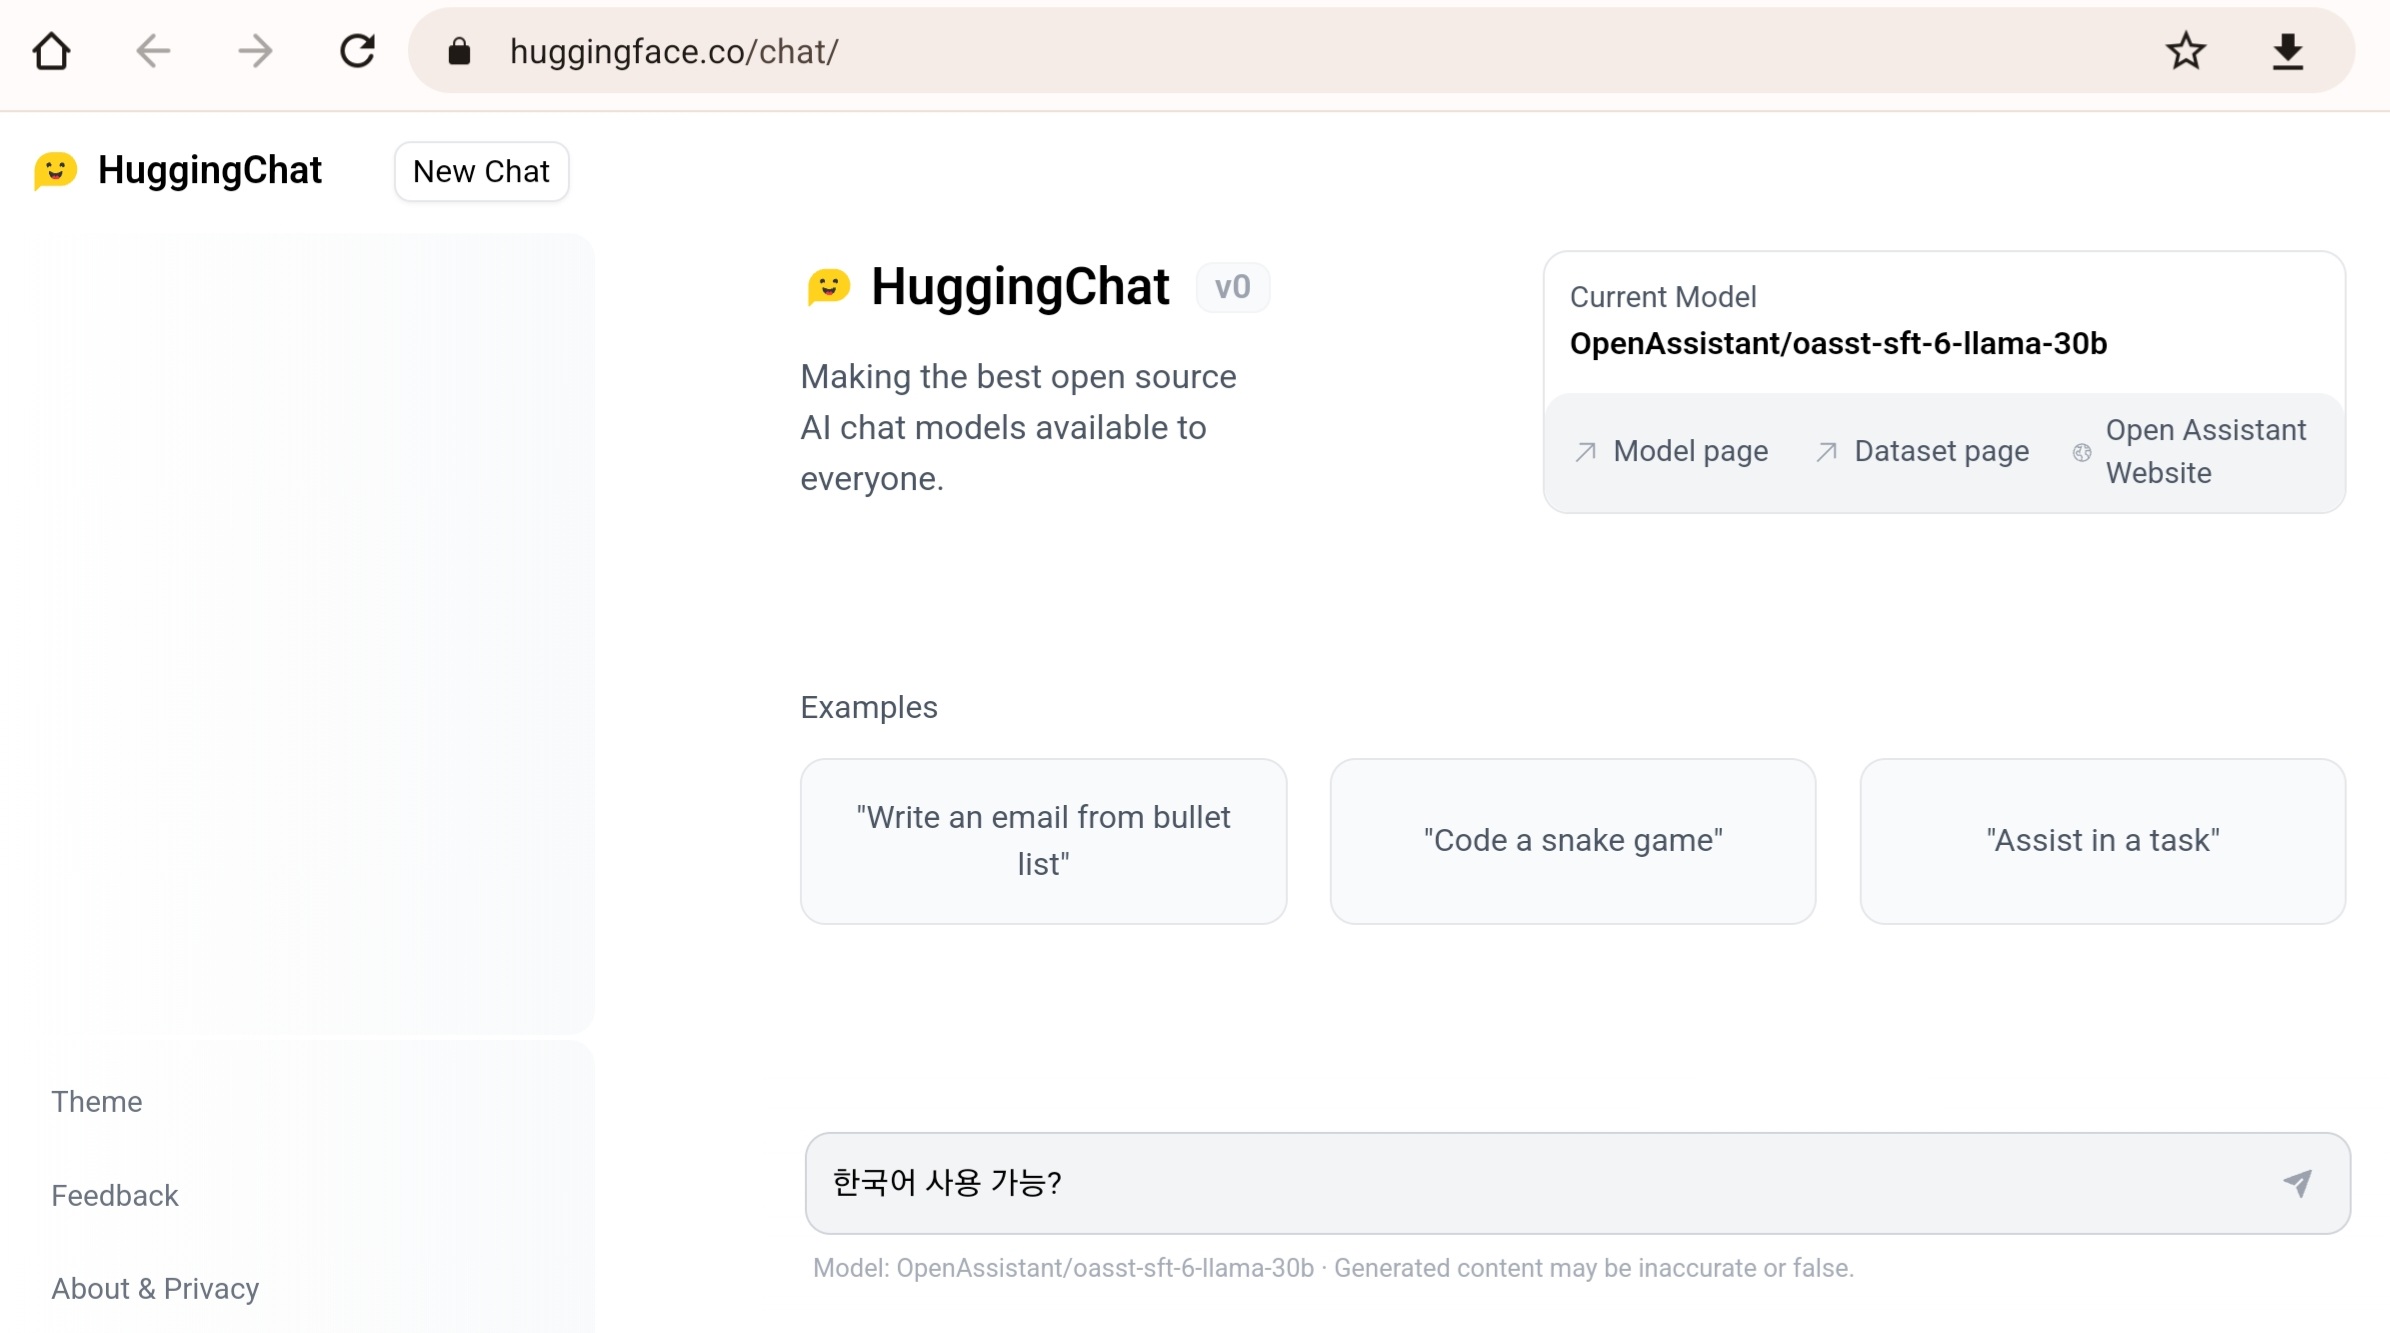Open Feedback from the sidebar

(115, 1195)
